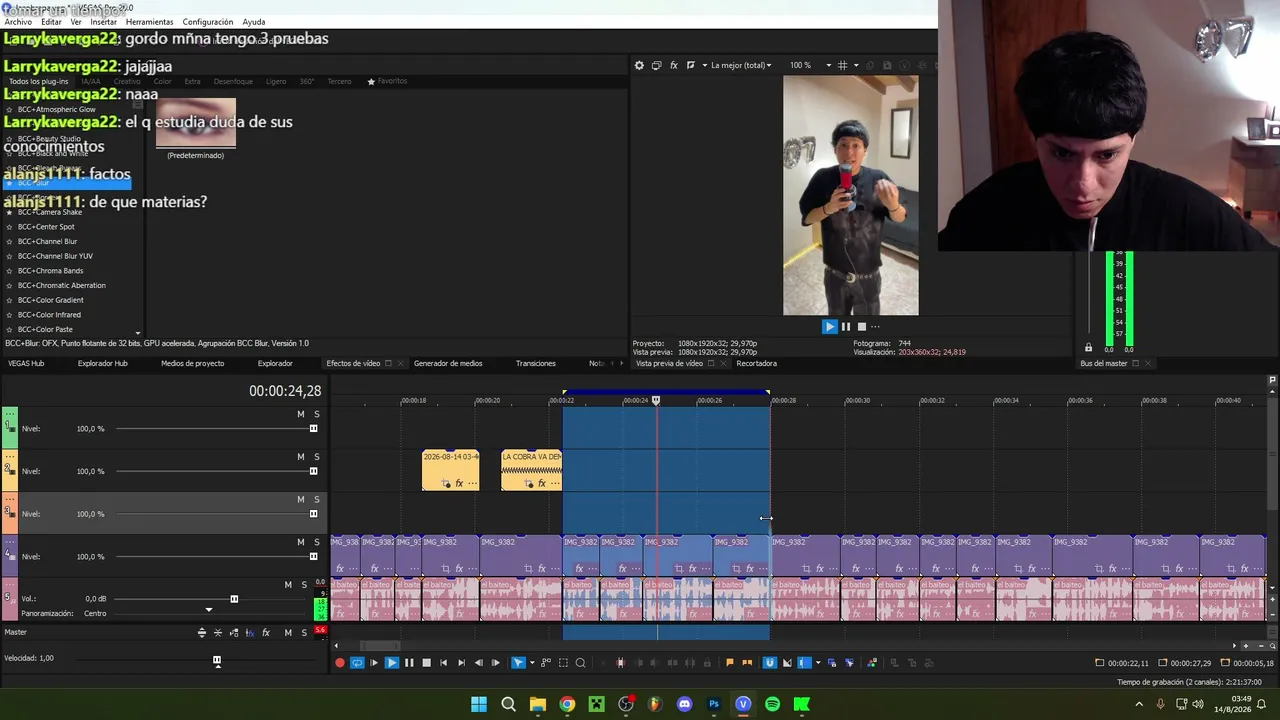Screen dimensions: 1280x720
Task: Open event FX on the 2026-08-14 yellow clip
Action: pyautogui.click(x=459, y=484)
